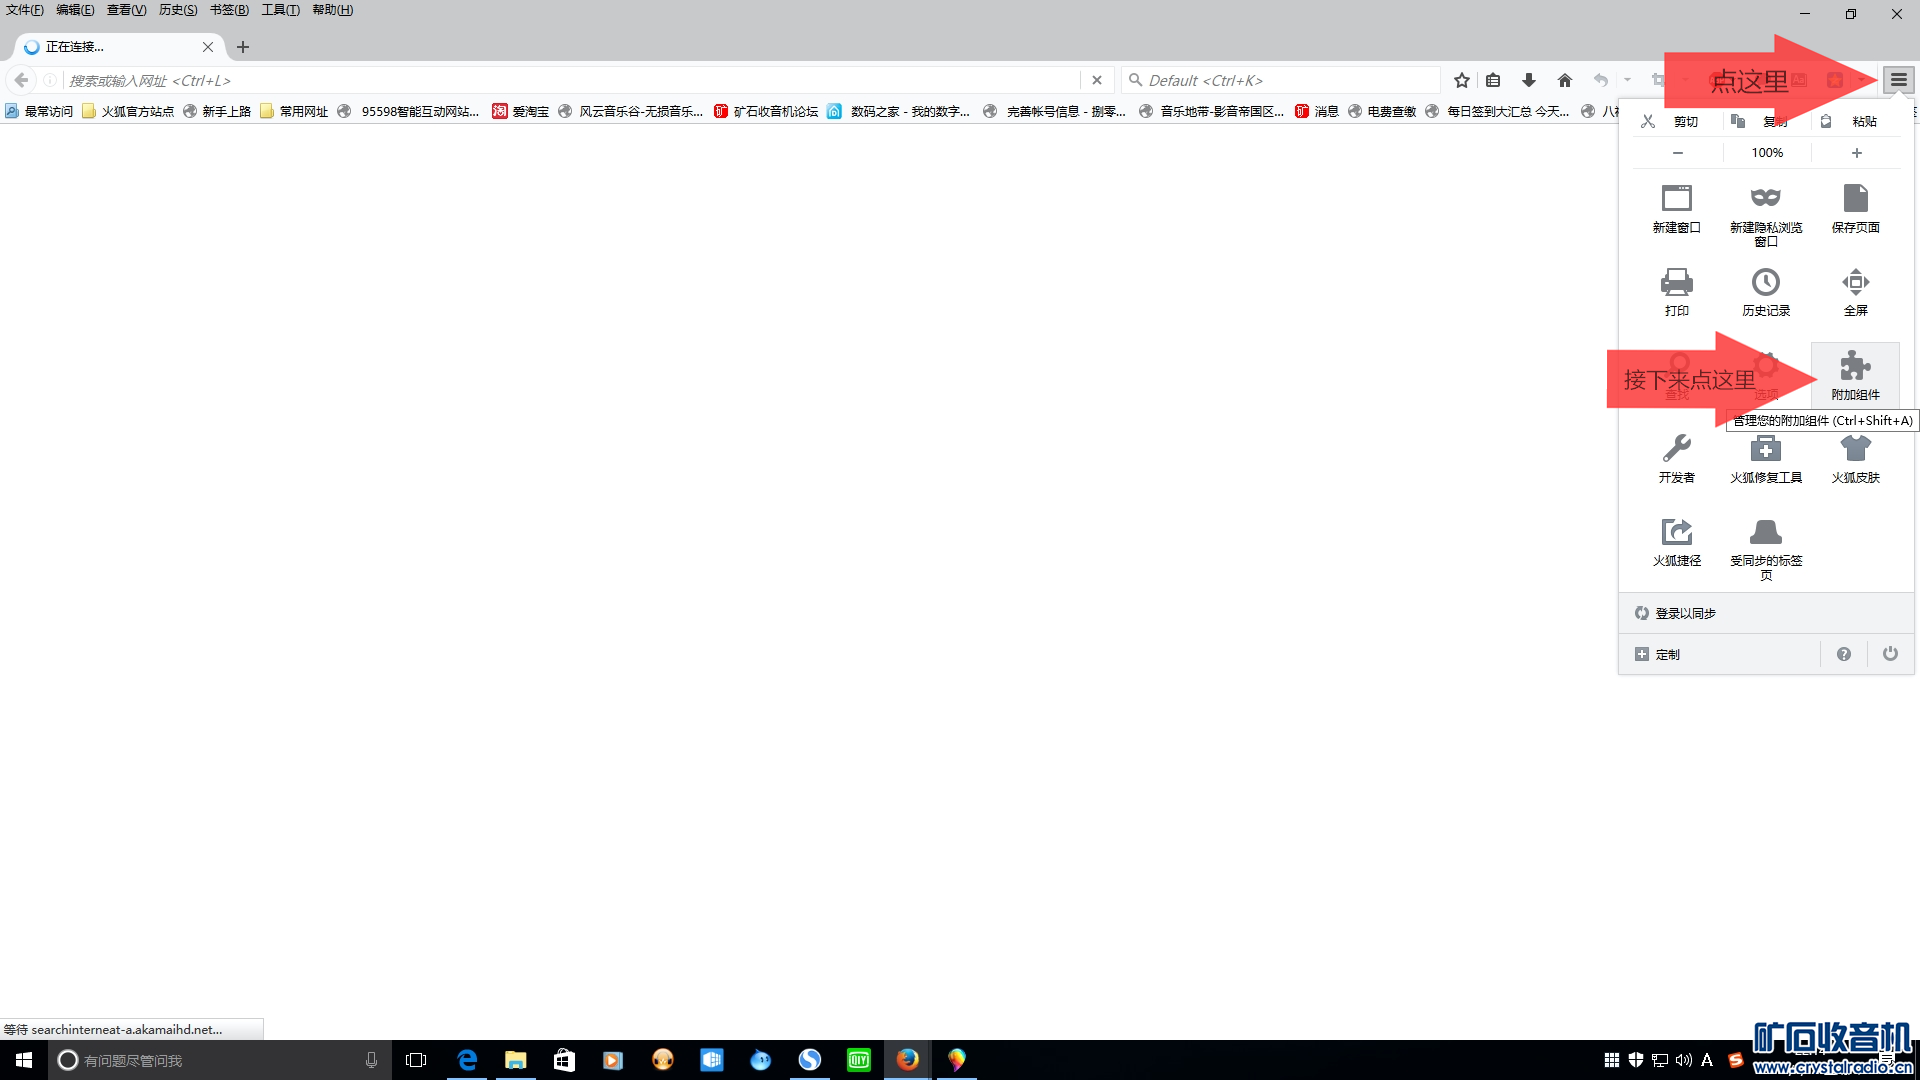Toggle the hamburger menu button

[1898, 80]
